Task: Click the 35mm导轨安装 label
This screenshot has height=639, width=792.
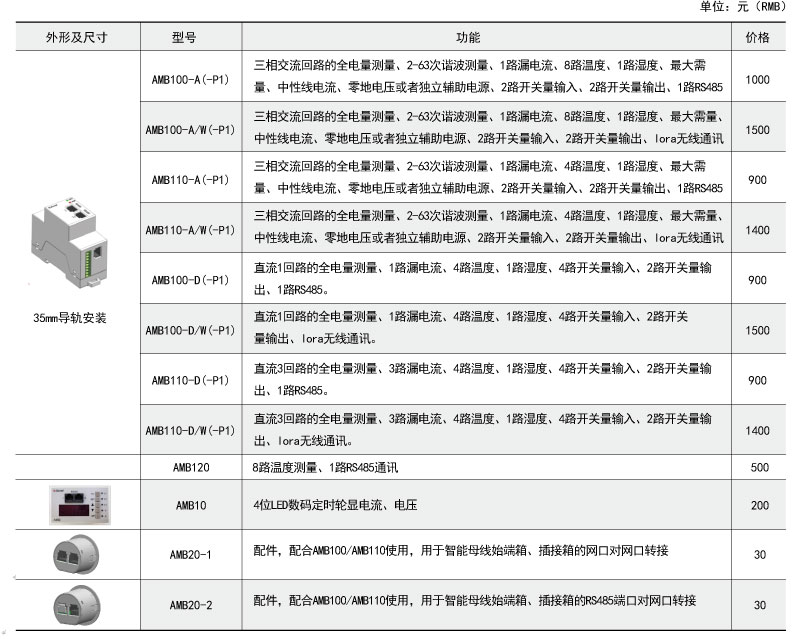Action: (x=70, y=319)
